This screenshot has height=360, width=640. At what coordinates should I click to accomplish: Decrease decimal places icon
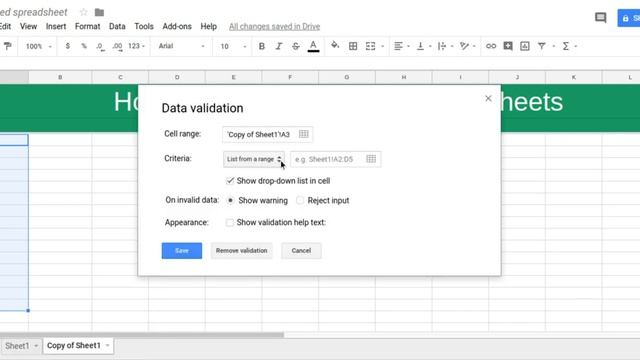(x=100, y=47)
